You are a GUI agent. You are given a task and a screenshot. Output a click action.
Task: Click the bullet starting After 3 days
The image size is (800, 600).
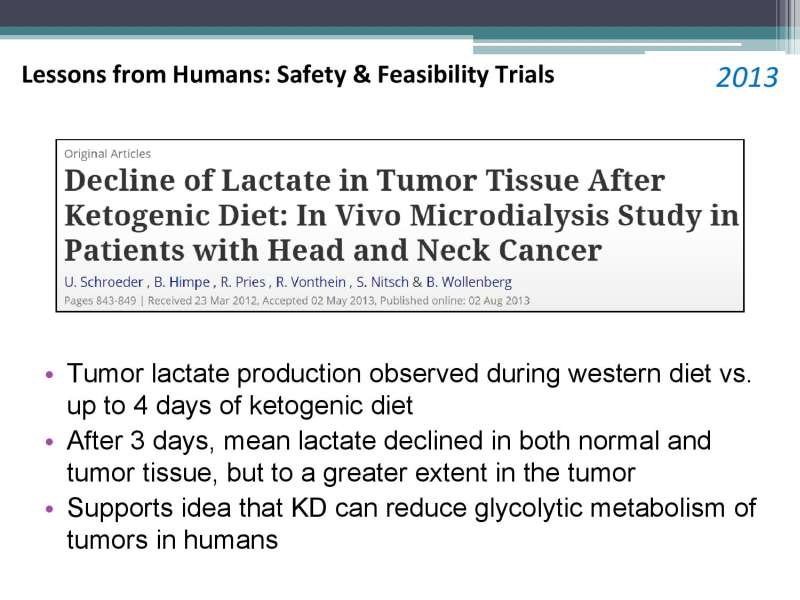click(389, 456)
